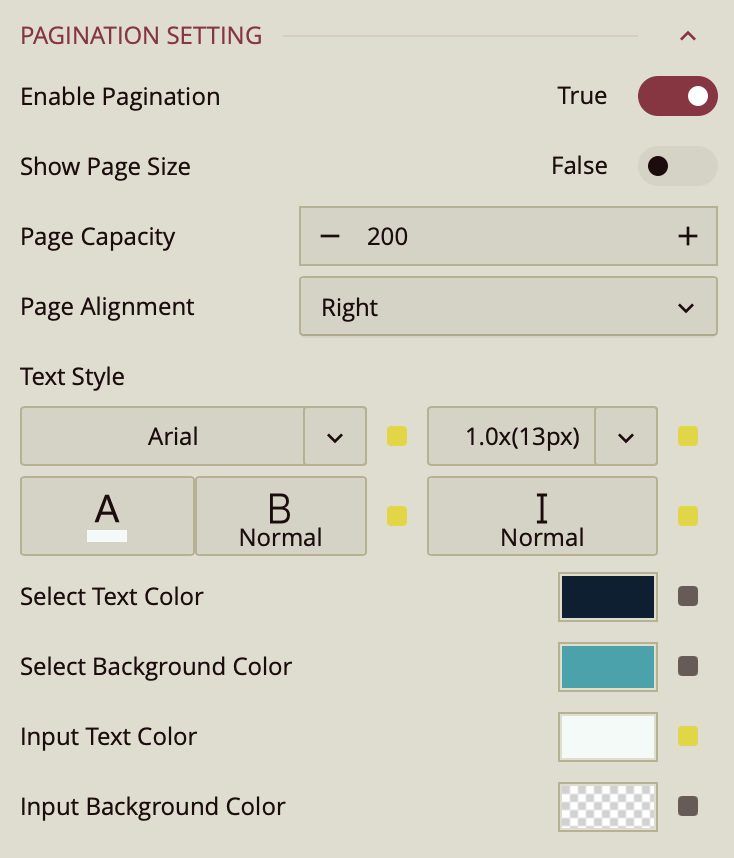The height and width of the screenshot is (858, 734).
Task: Turn on Show Page Size toggle
Action: pyautogui.click(x=677, y=166)
